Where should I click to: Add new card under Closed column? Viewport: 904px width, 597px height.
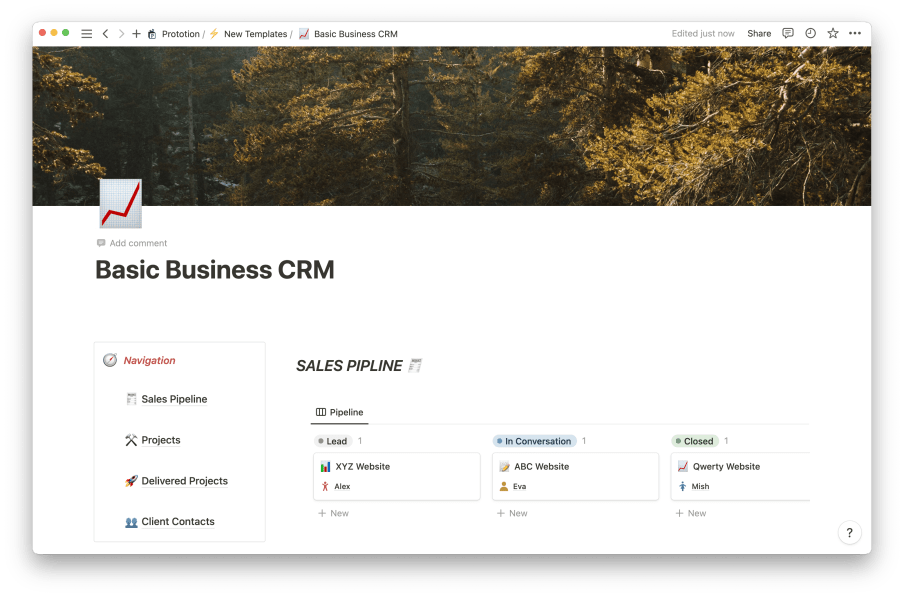(x=691, y=513)
